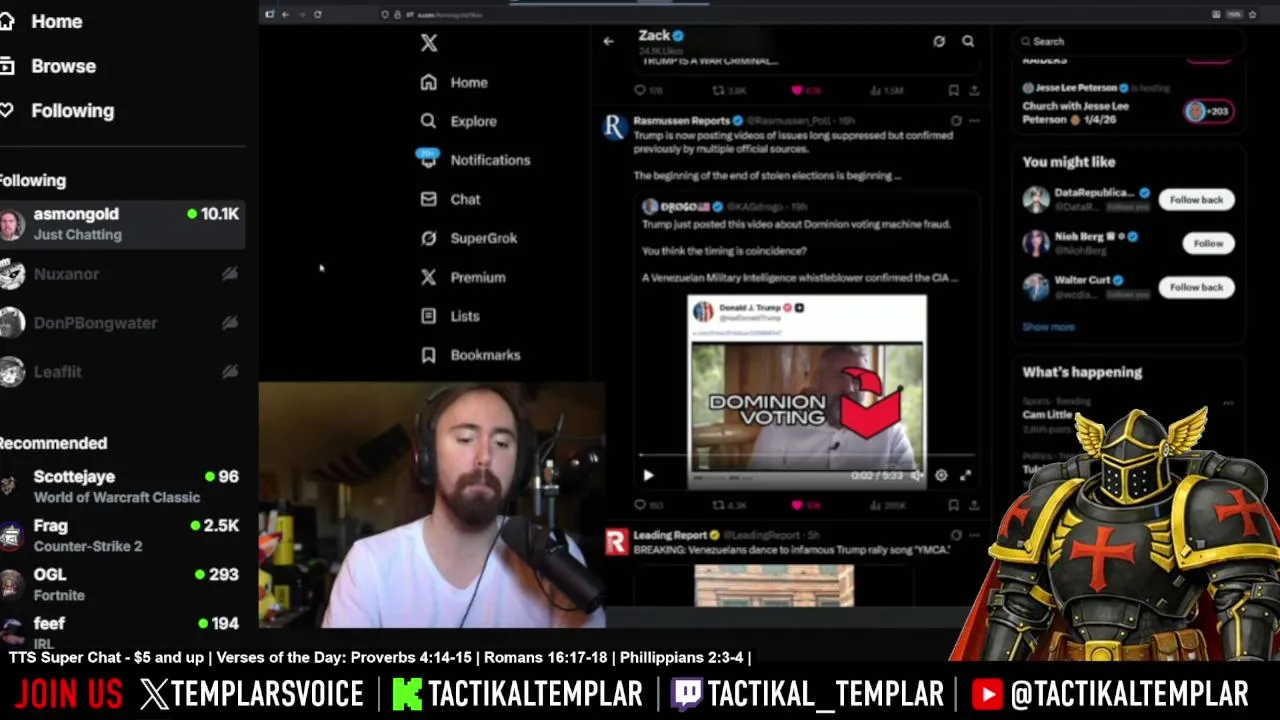Open asmongold Just Chatting channel

pyautogui.click(x=120, y=224)
